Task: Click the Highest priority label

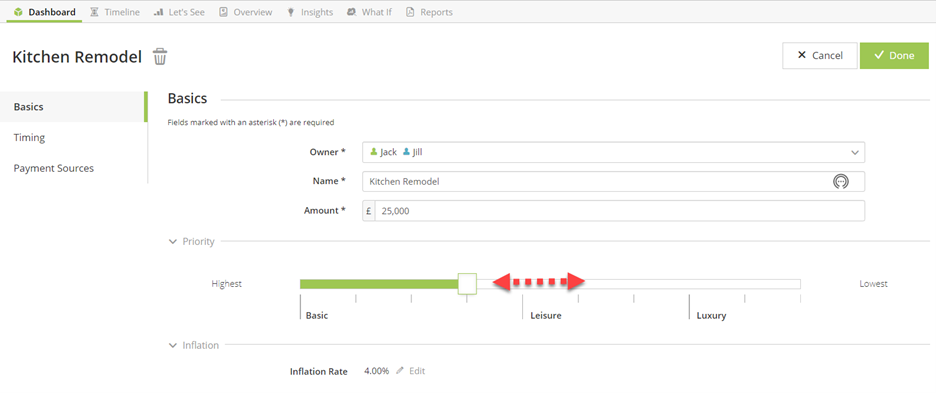Action: click(x=226, y=284)
